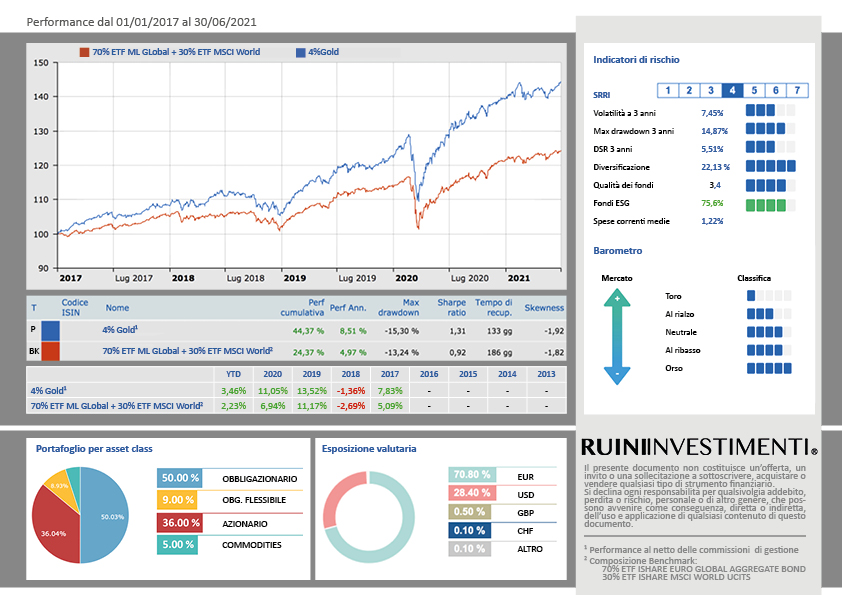This screenshot has width=842, height=595.
Task: Click SRRI level box 6
Action: point(775,90)
